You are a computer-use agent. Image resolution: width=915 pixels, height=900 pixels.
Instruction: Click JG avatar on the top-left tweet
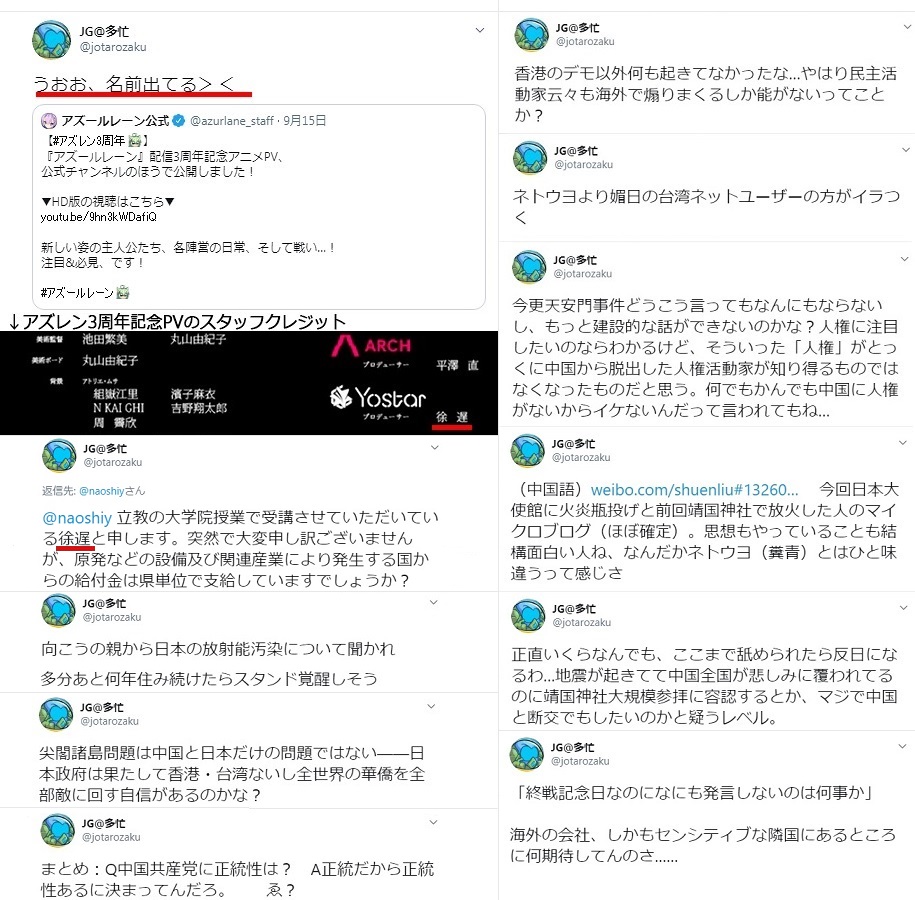(51, 39)
